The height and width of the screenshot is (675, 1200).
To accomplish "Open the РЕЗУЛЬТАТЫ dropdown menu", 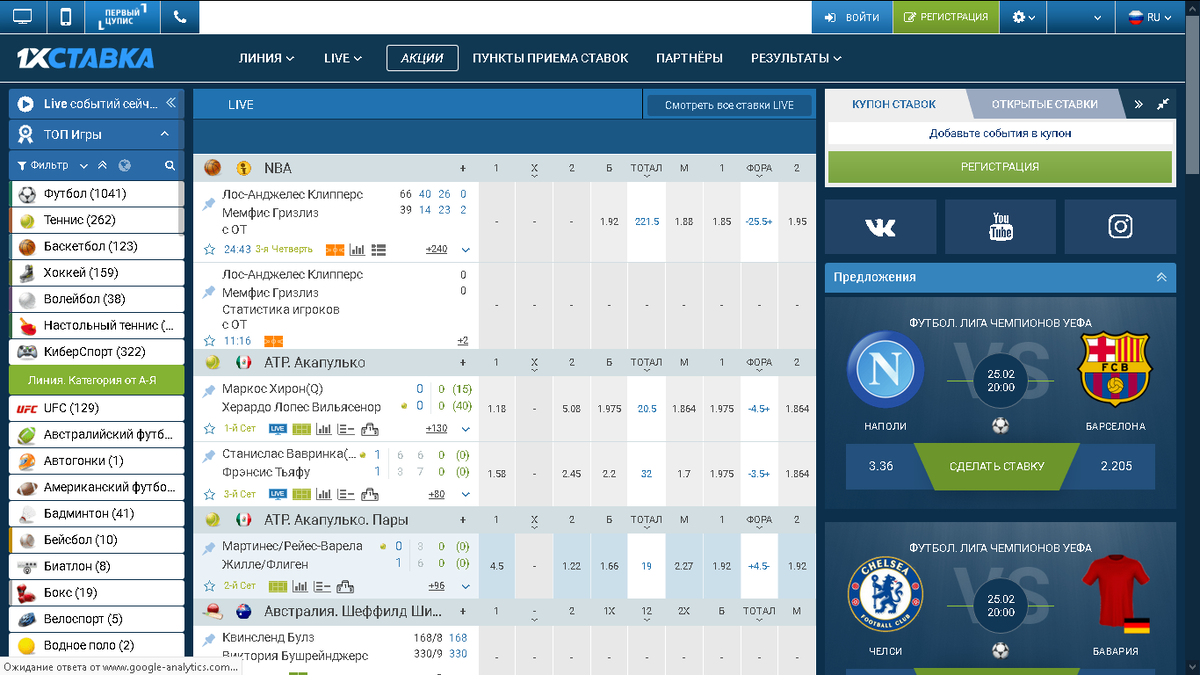I will tap(796, 58).
